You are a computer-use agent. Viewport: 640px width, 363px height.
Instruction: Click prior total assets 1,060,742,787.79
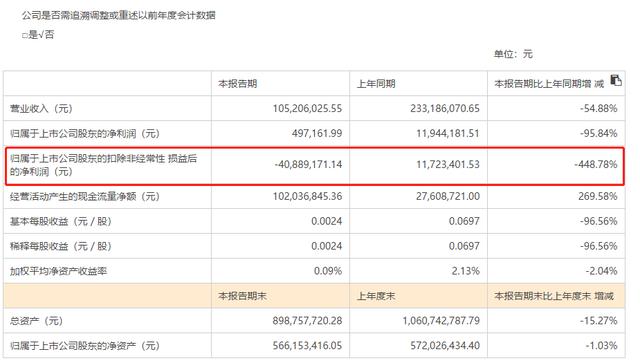pos(441,321)
